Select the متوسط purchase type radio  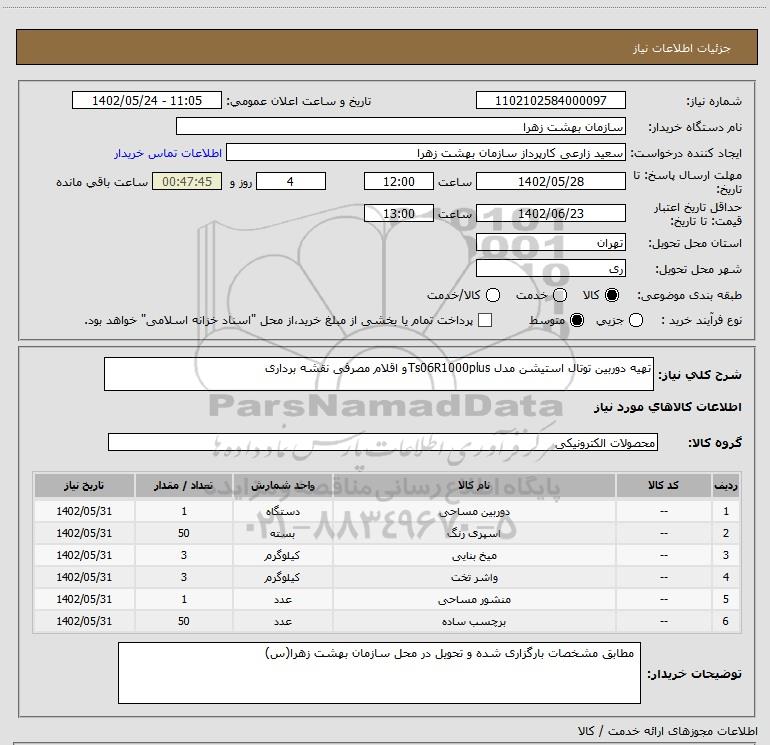(x=577, y=320)
